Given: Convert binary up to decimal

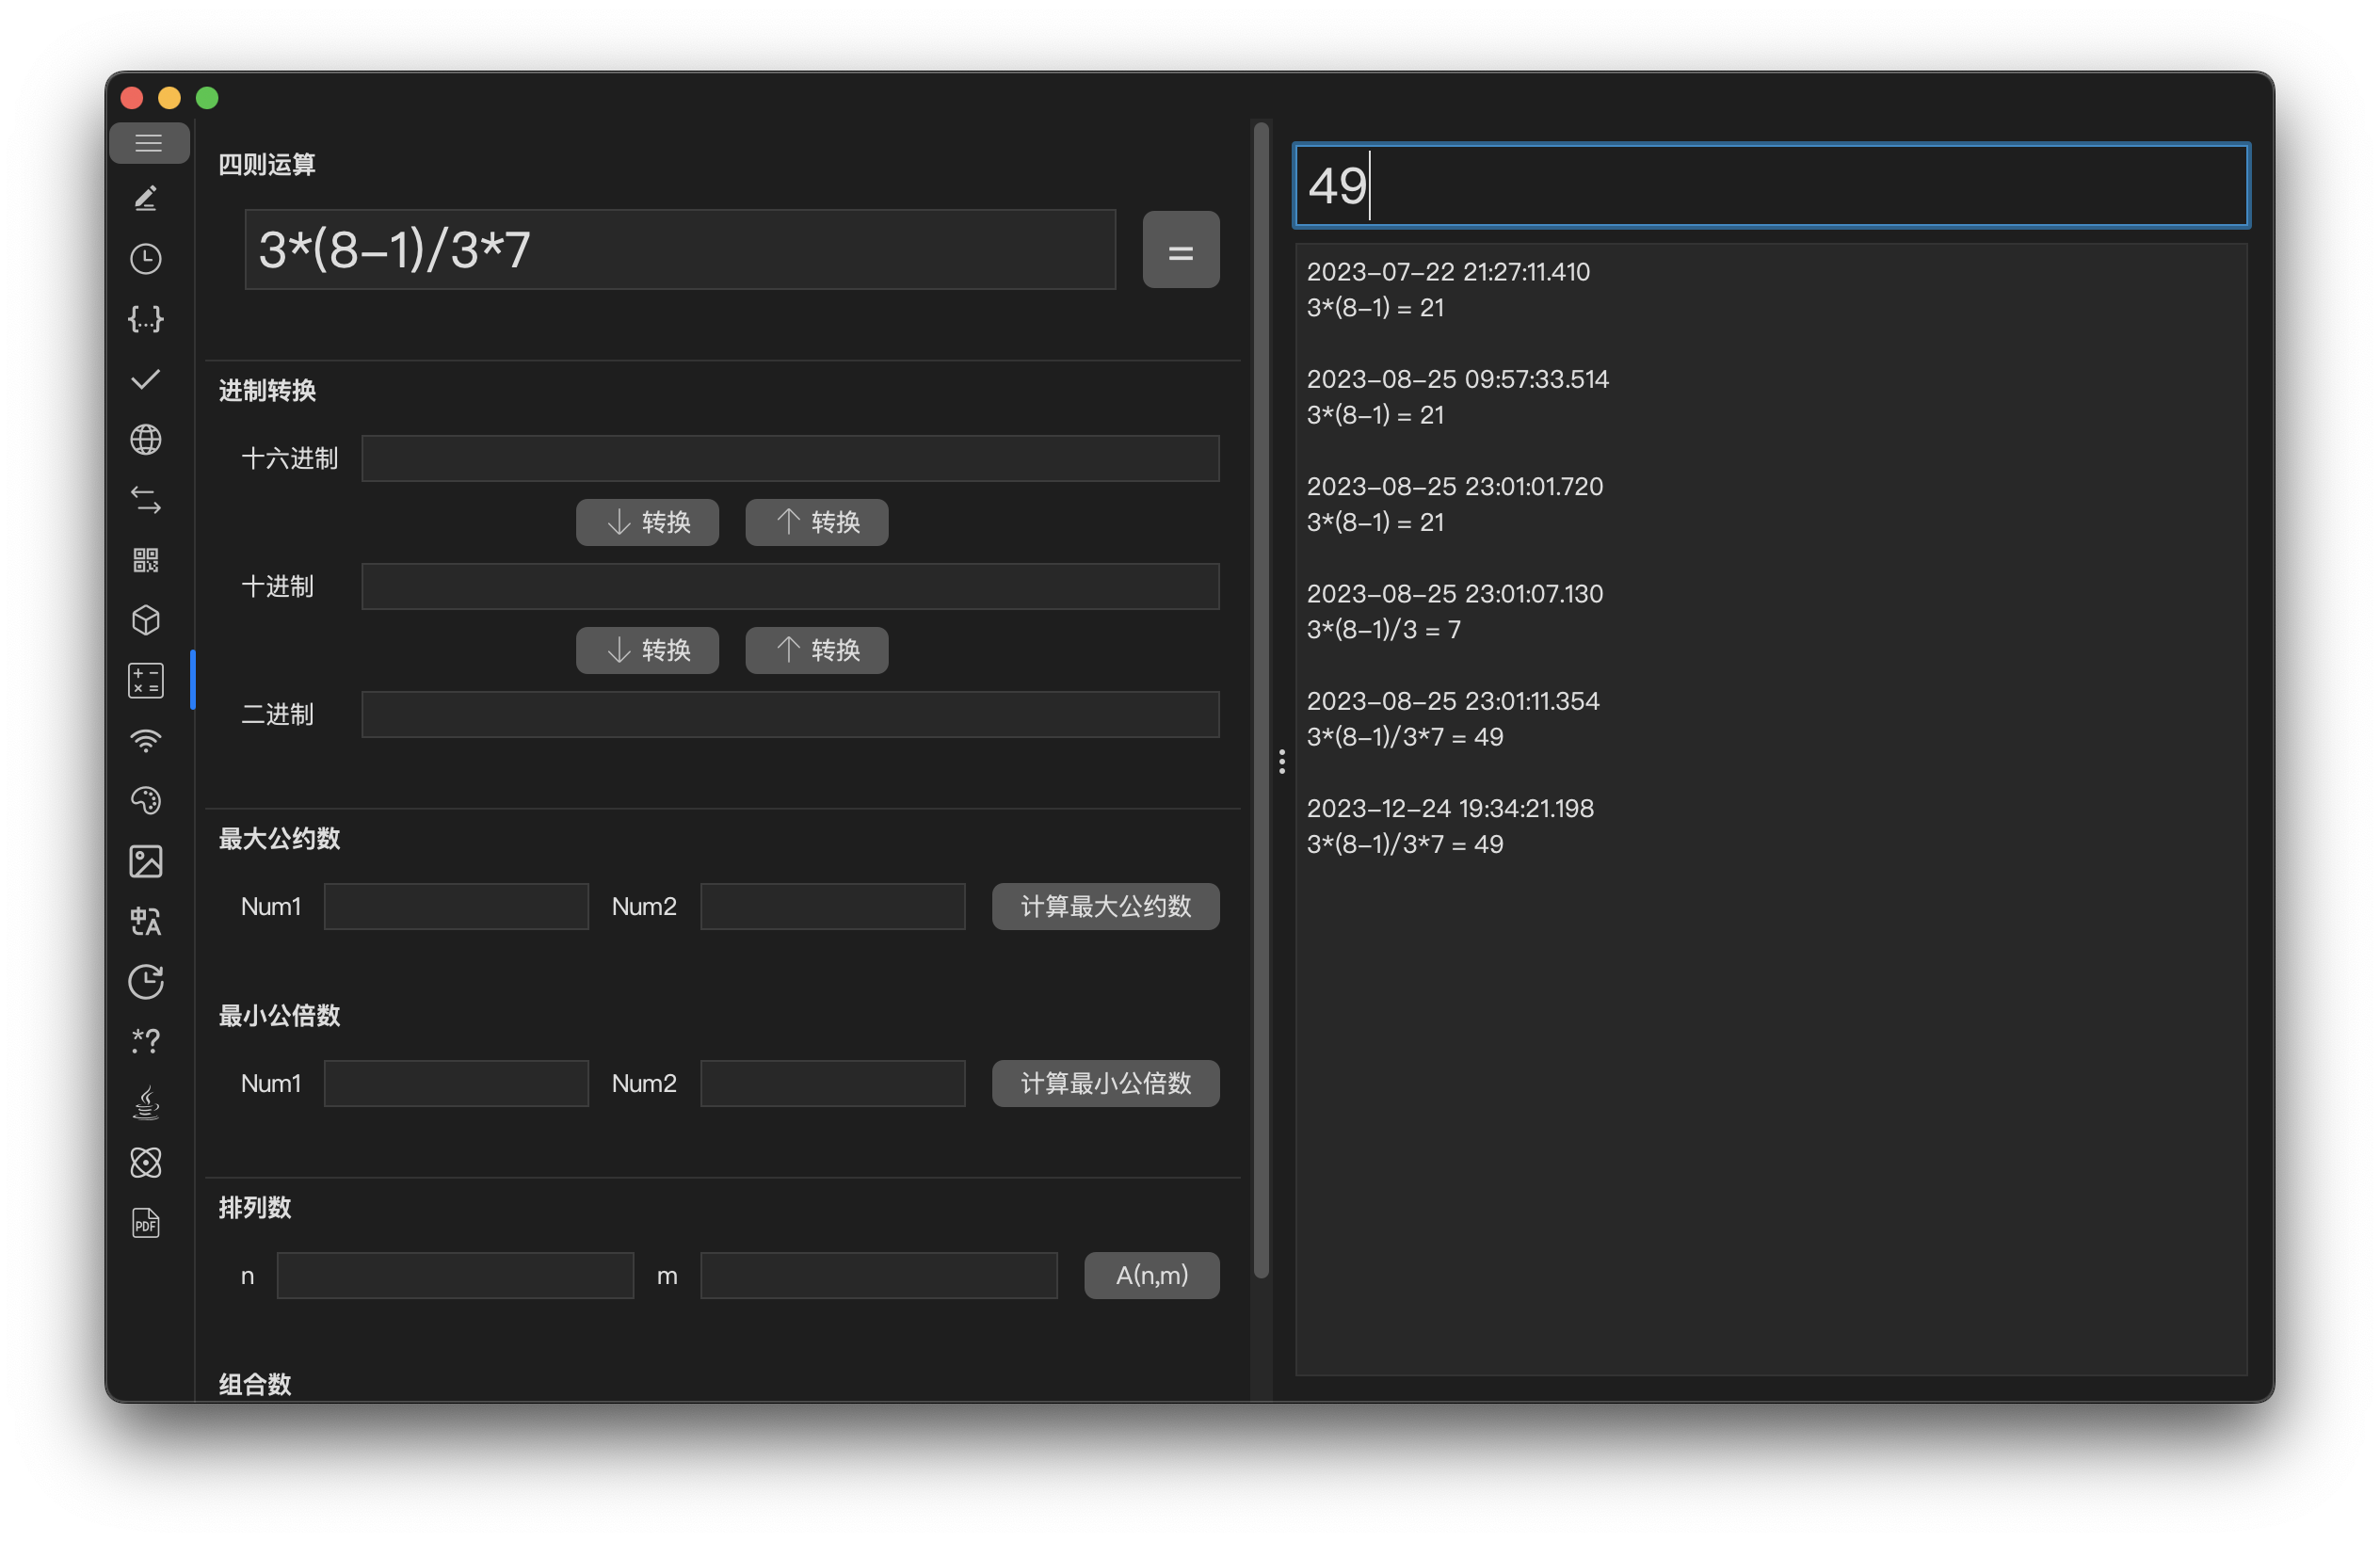Looking at the screenshot, I should click(x=816, y=650).
